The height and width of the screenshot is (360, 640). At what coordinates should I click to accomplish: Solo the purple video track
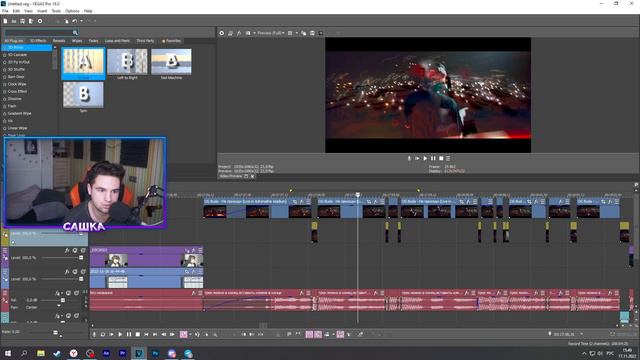[83, 250]
